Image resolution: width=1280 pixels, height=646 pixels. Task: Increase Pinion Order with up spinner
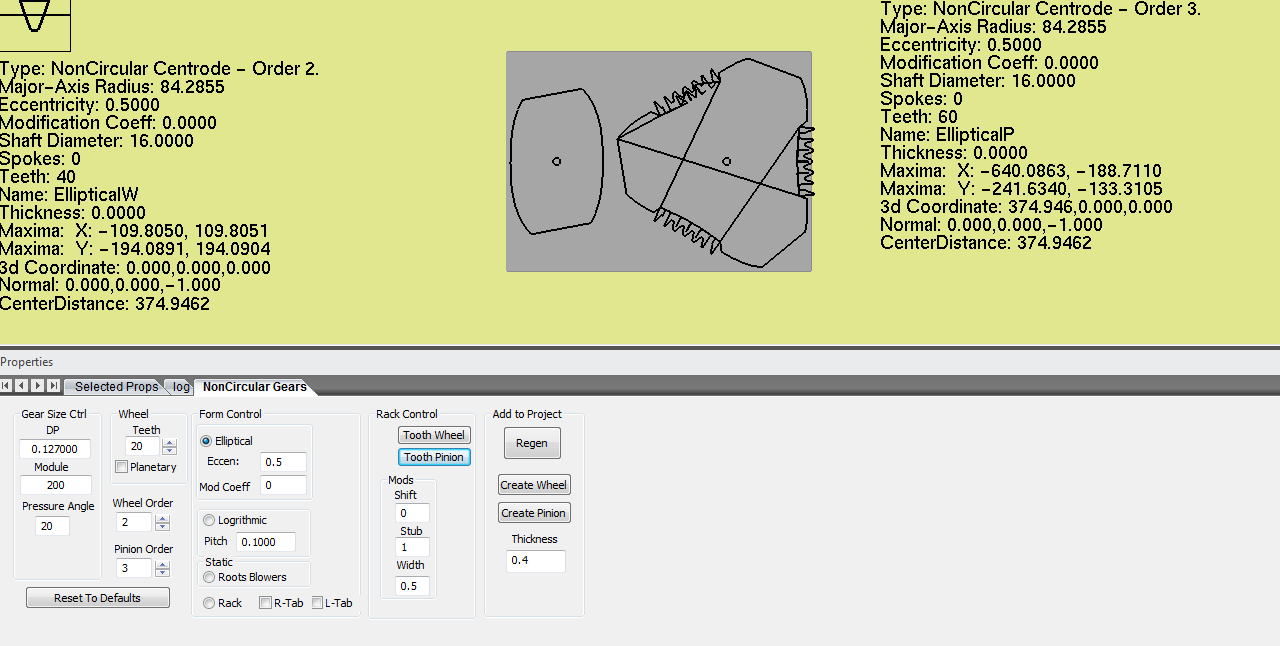pos(162,563)
